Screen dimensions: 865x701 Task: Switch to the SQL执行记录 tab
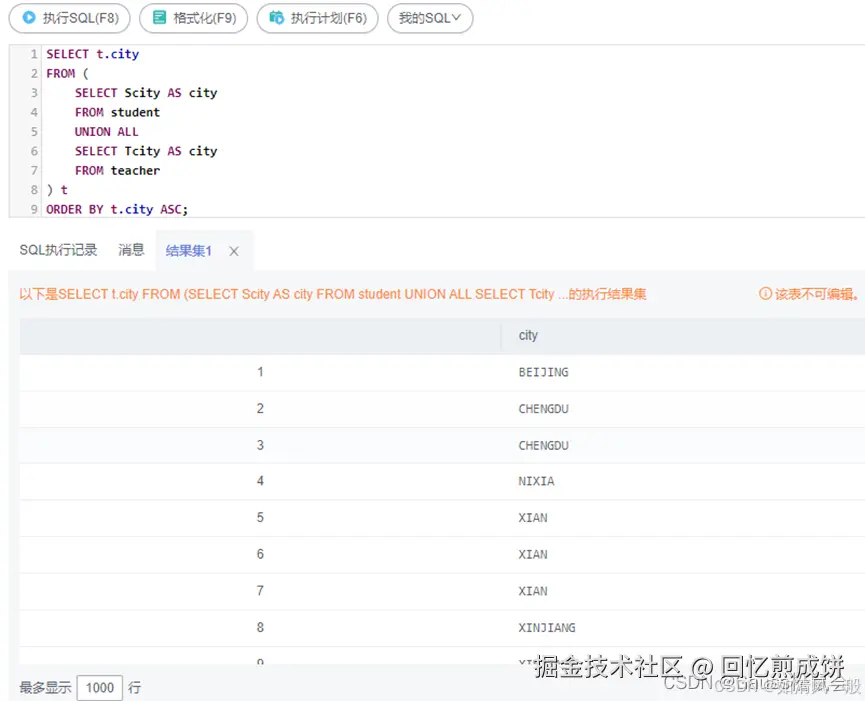click(58, 250)
